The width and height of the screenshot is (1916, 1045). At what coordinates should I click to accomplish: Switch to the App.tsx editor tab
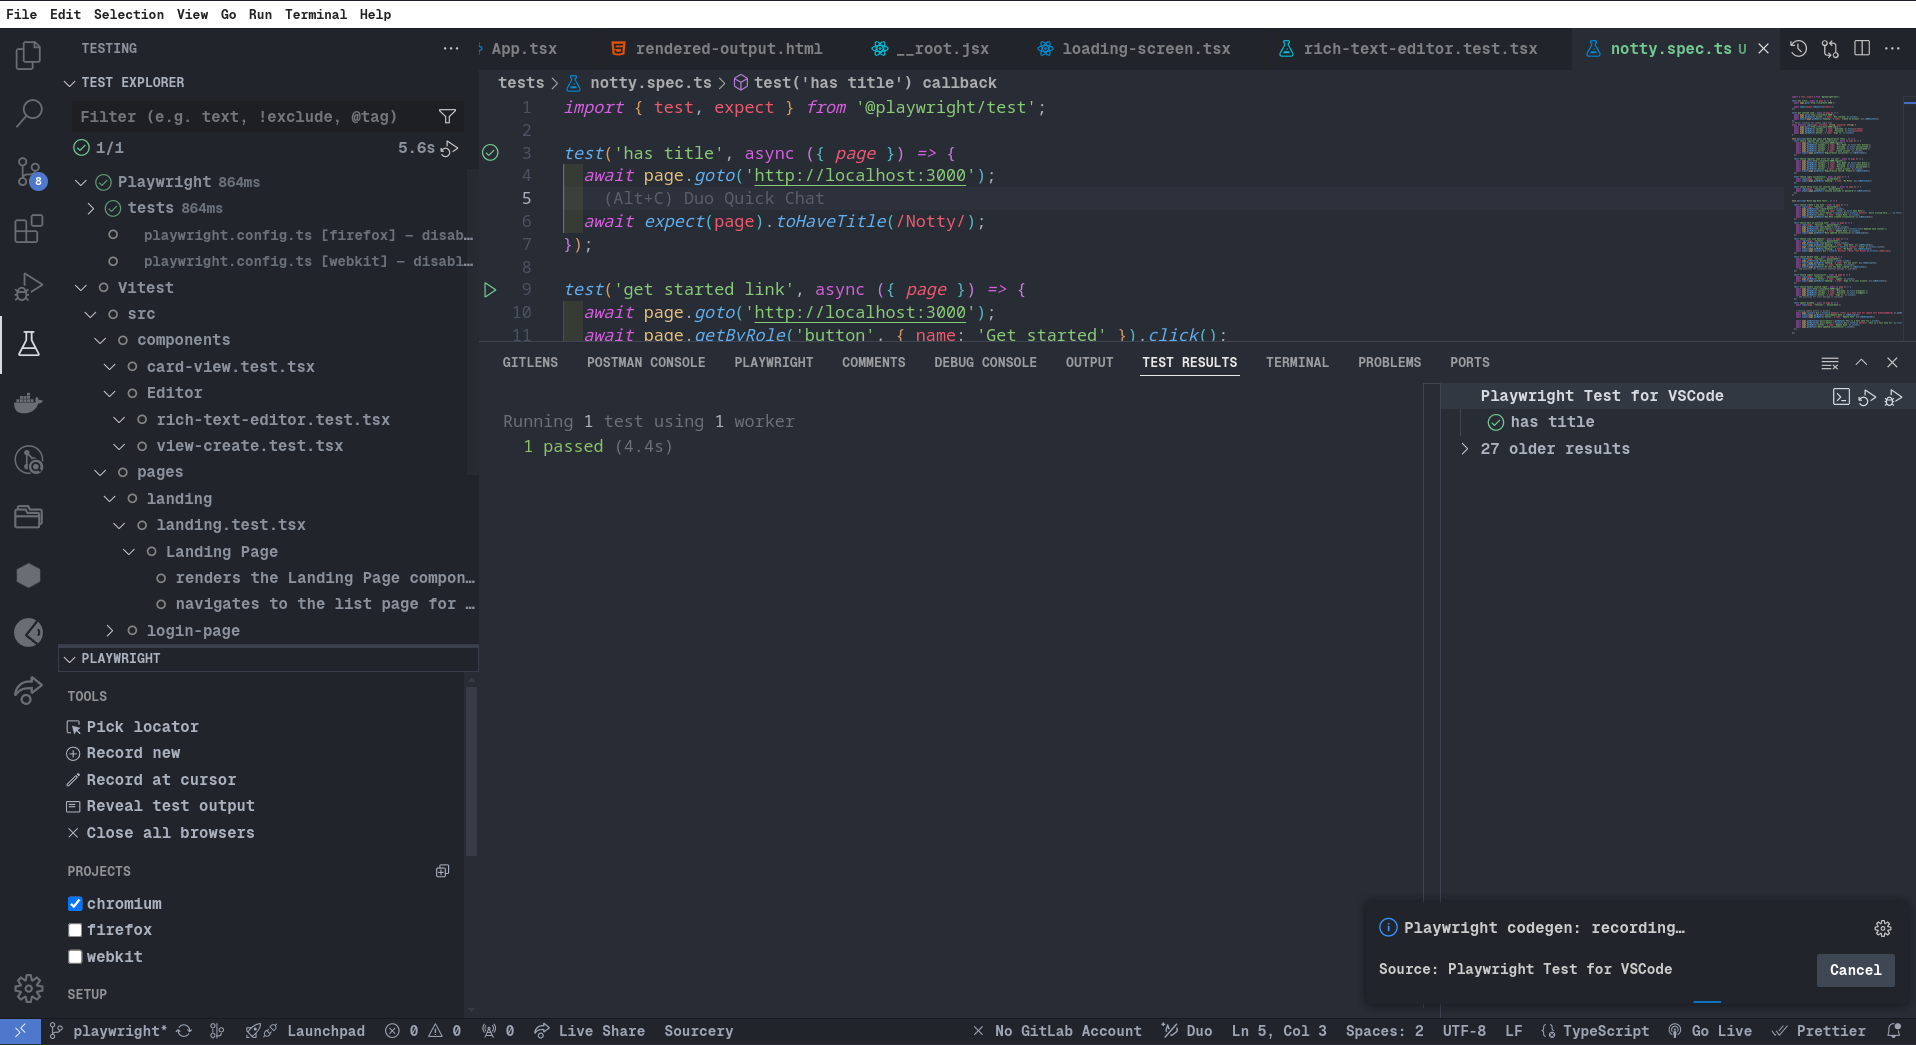click(x=524, y=49)
